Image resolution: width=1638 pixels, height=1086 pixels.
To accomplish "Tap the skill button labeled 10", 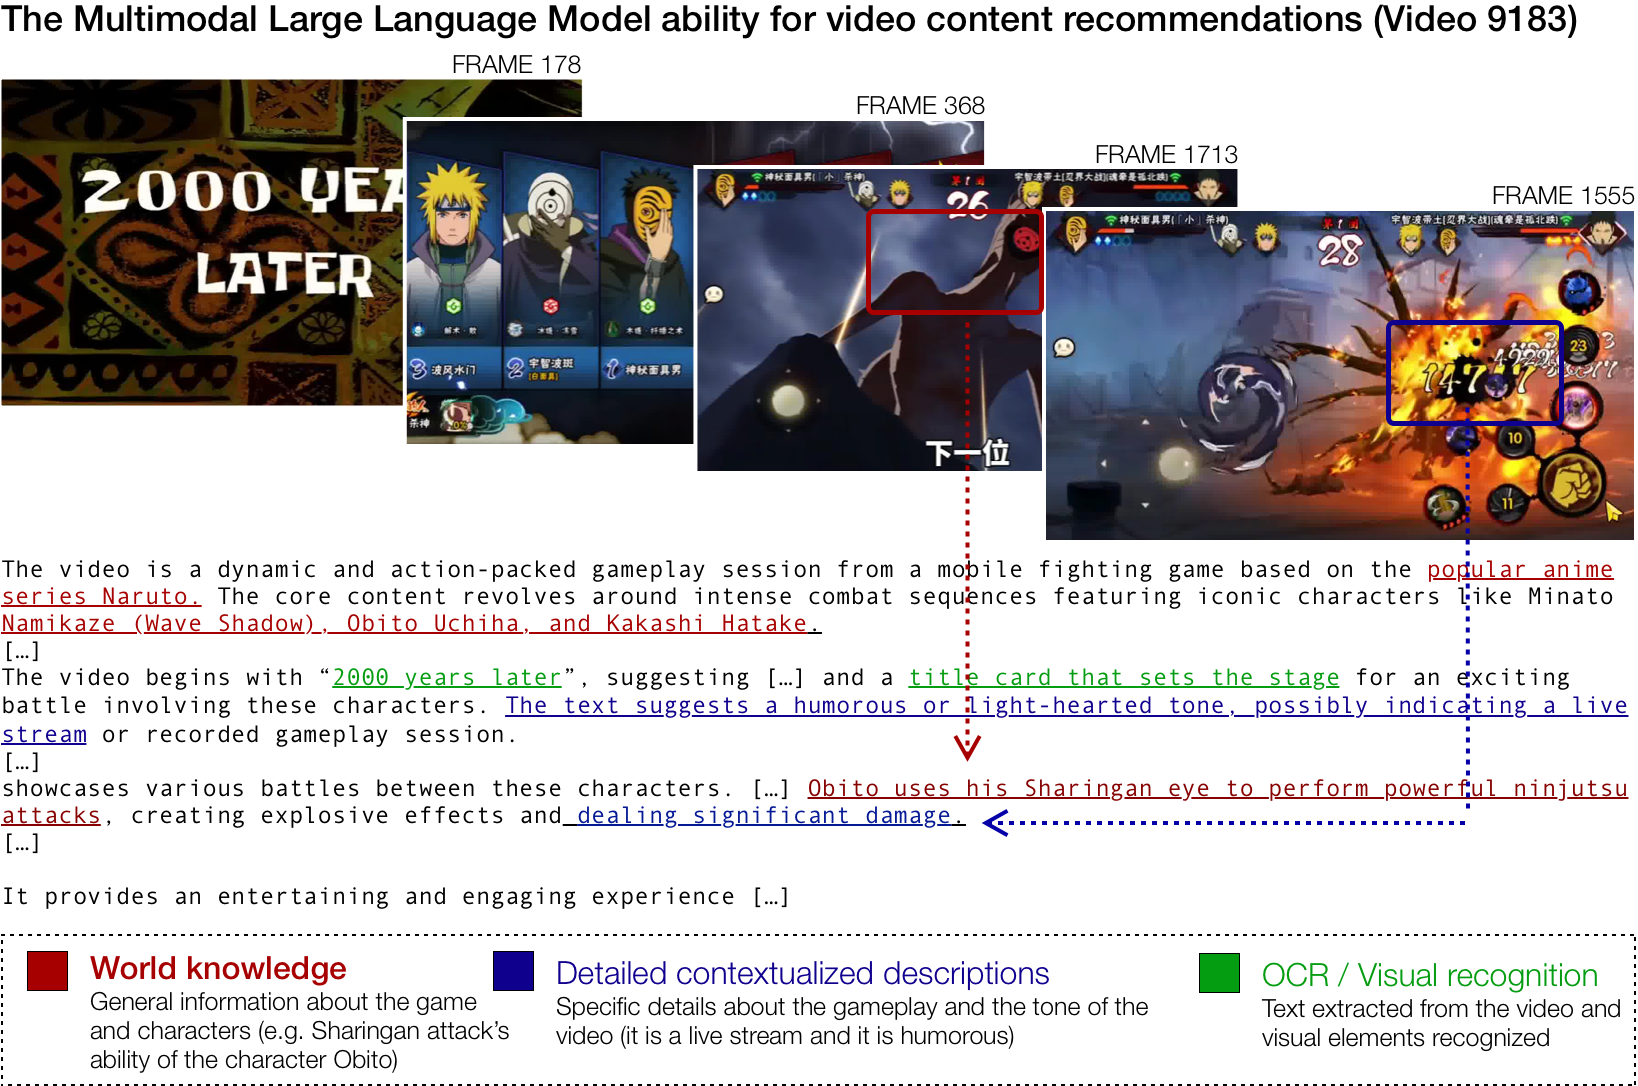I will [x=1515, y=438].
